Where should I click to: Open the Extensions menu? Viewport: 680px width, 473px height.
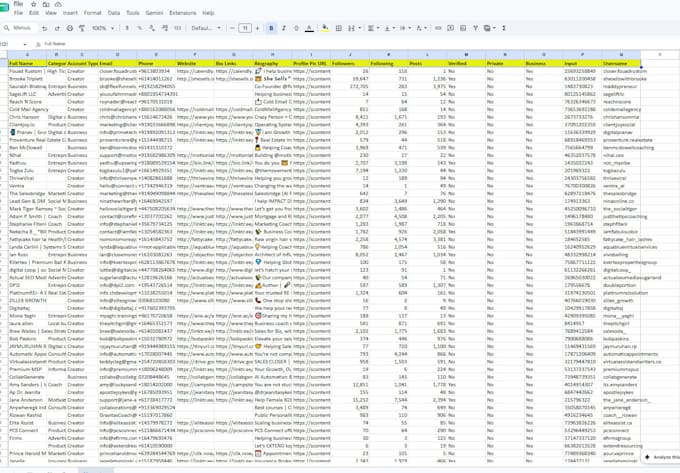(183, 13)
